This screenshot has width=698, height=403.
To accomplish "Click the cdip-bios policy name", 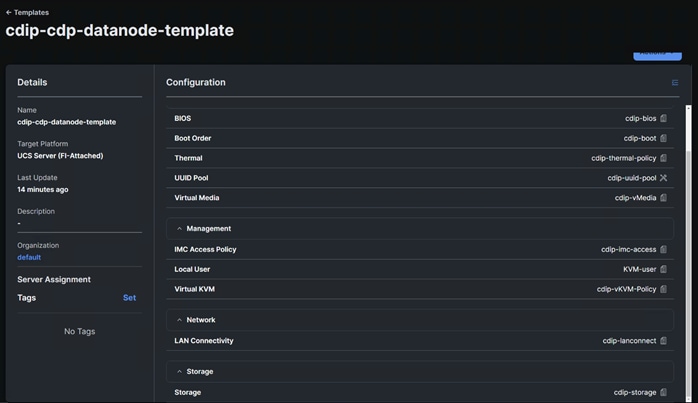I will [641, 118].
